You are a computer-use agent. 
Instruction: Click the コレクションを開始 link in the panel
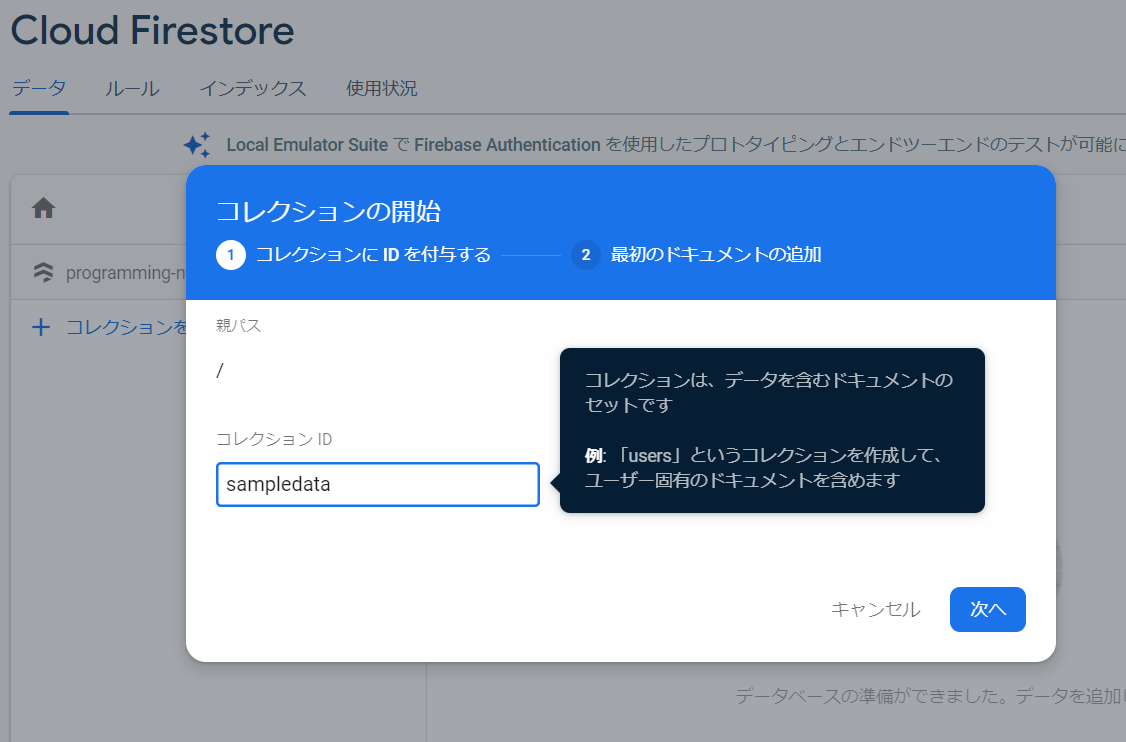coord(126,328)
